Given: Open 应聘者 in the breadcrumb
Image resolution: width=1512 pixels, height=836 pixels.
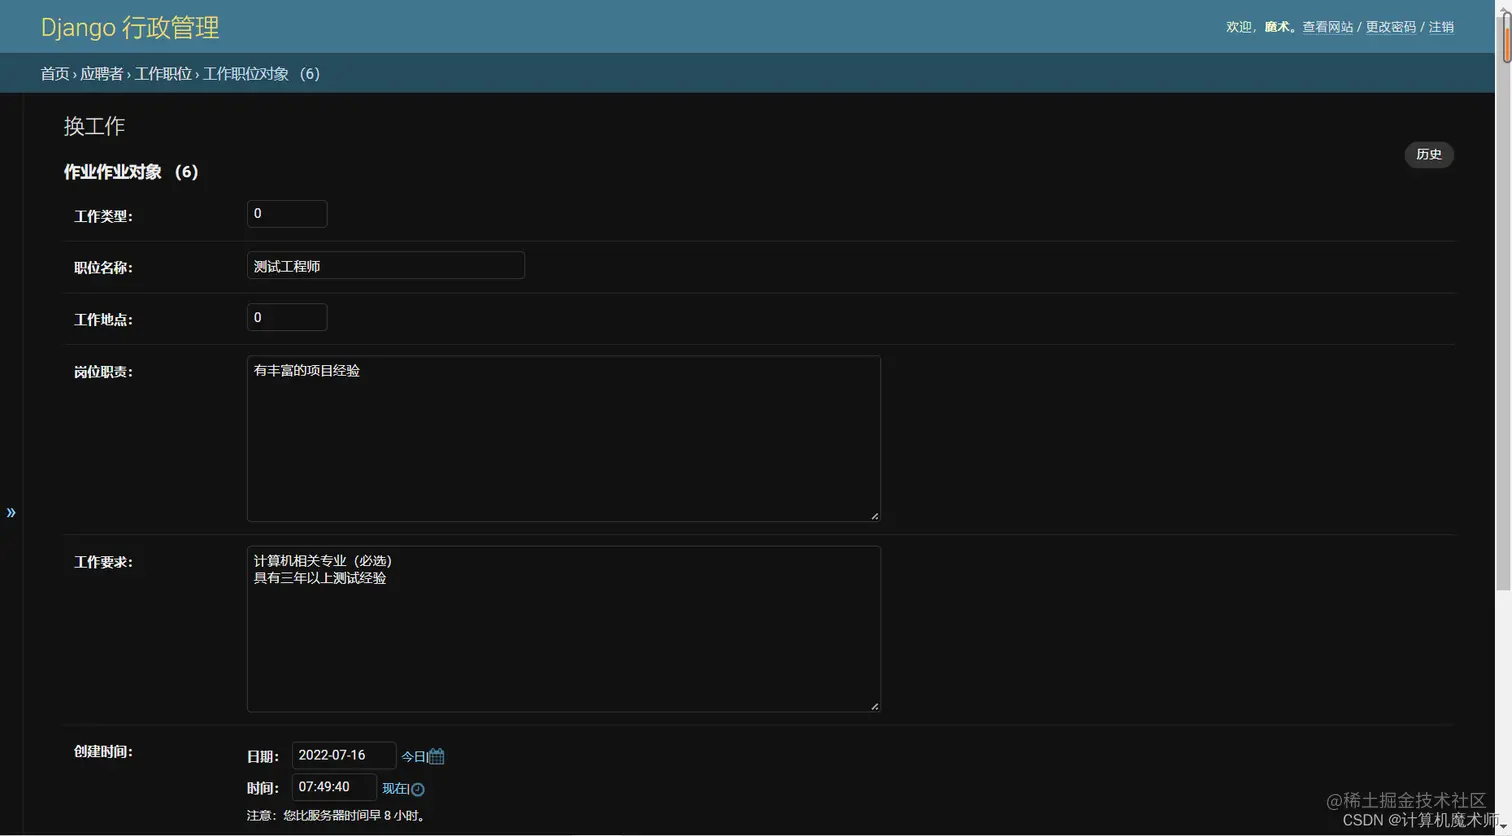Looking at the screenshot, I should click(x=102, y=74).
